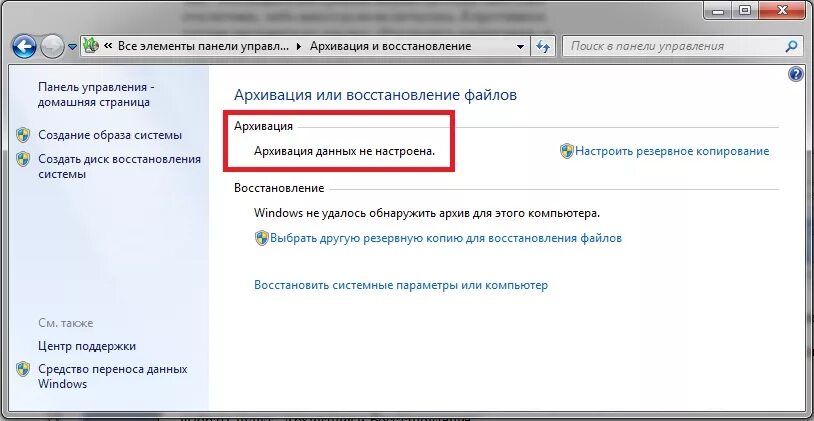Open Help via the blue question mark
814x421 pixels.
pos(796,74)
